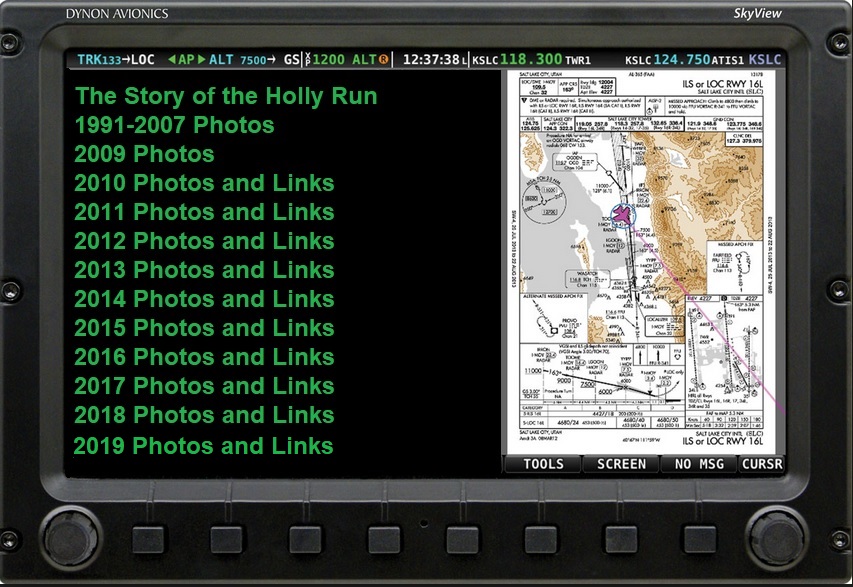The image size is (853, 587).
Task: Click the 118.300 TWR1 frequency
Action: tap(531, 60)
